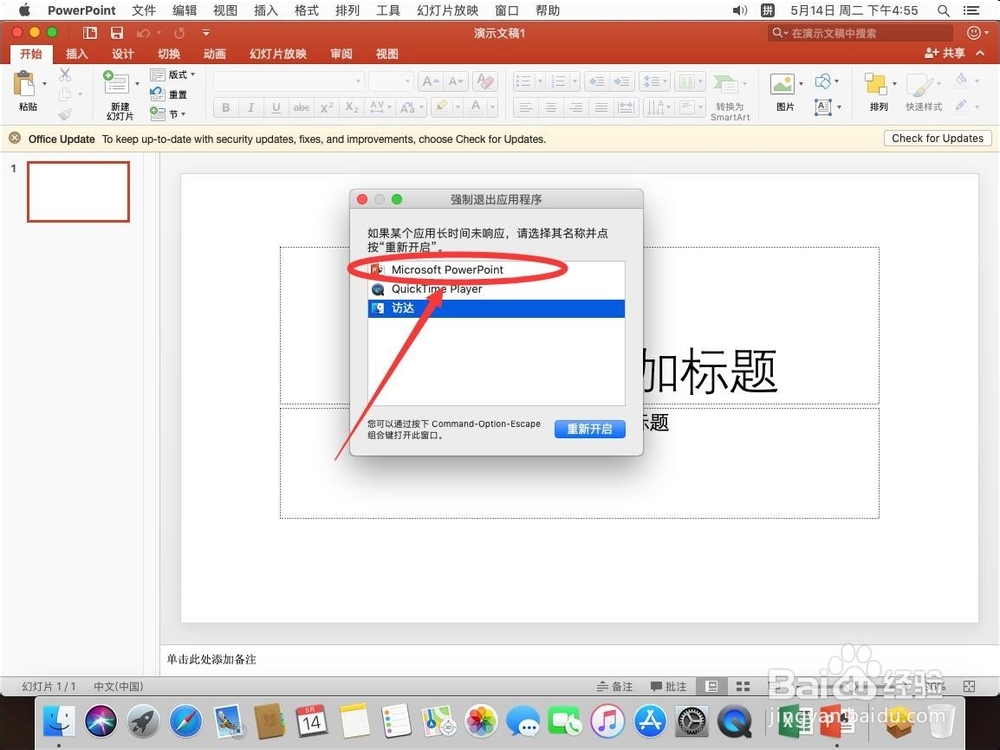Click the Save floppy disk icon
Screen dimensions: 1000x750
[117, 33]
